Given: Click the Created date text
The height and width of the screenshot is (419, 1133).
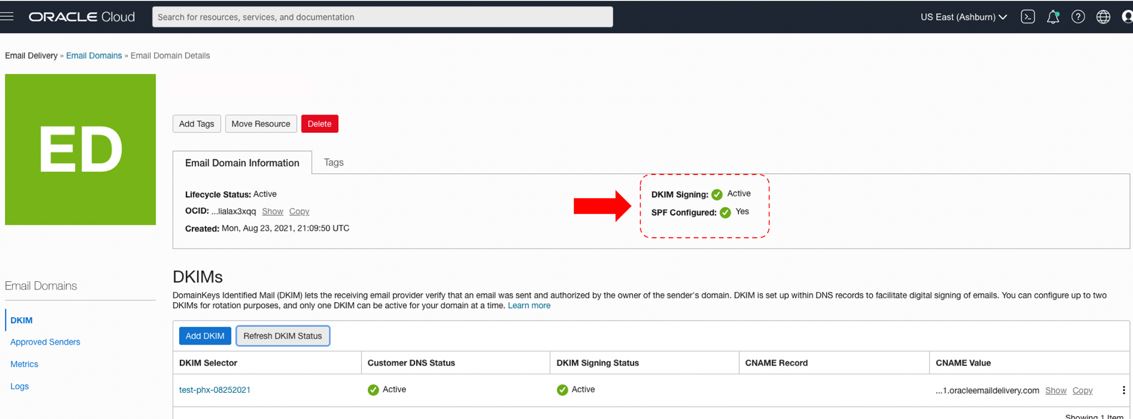Looking at the screenshot, I should pos(267,228).
